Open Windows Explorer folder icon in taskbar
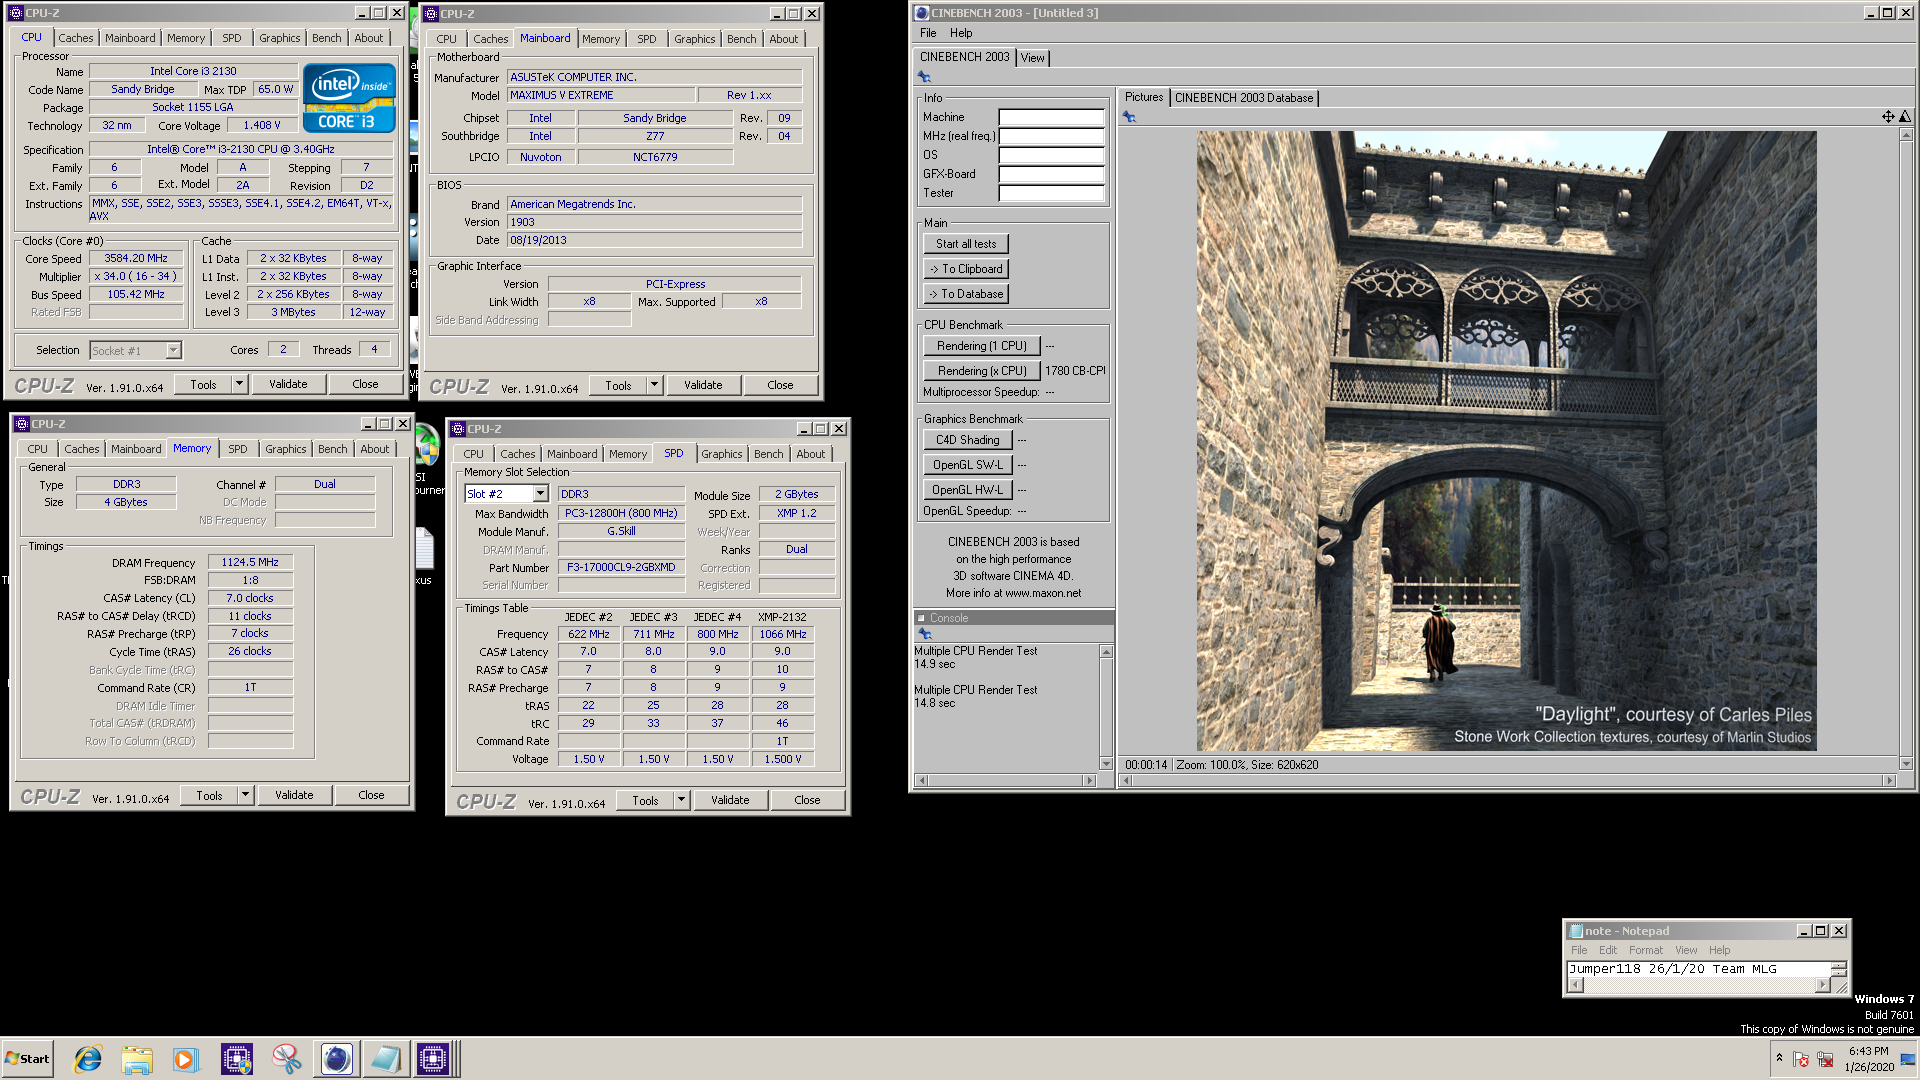The height and width of the screenshot is (1080, 1920). [x=137, y=1059]
